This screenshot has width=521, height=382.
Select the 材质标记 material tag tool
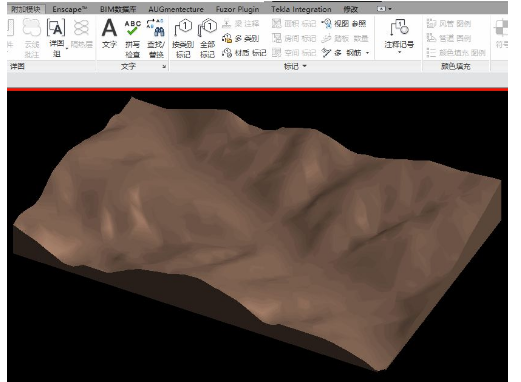click(244, 53)
